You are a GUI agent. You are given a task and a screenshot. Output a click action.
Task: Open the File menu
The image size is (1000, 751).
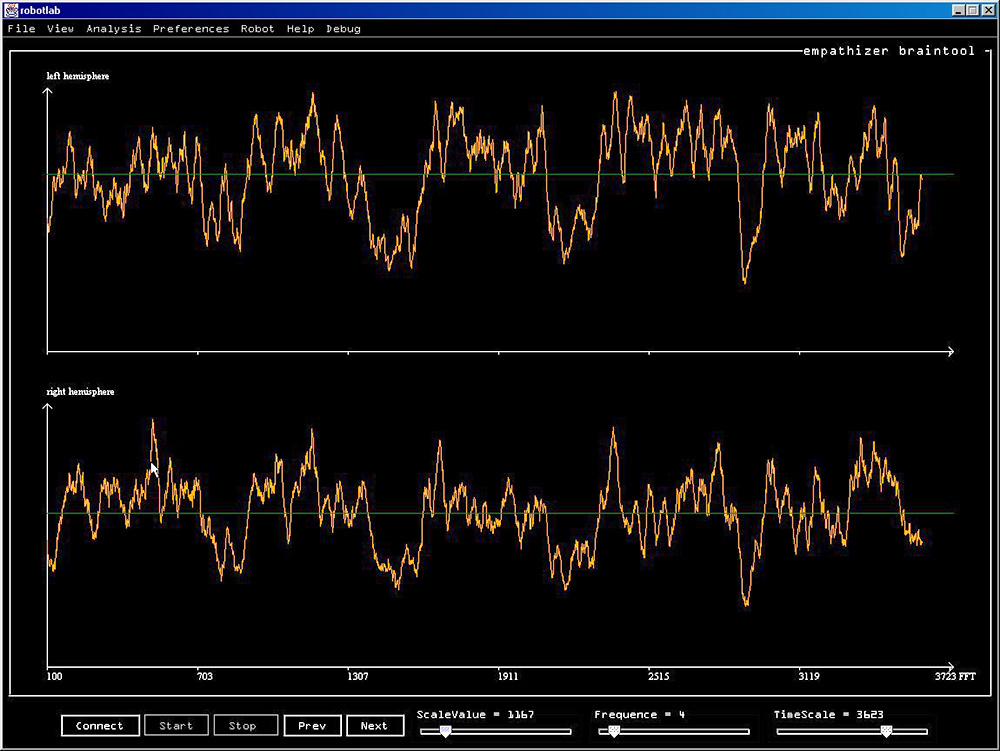click(x=21, y=29)
